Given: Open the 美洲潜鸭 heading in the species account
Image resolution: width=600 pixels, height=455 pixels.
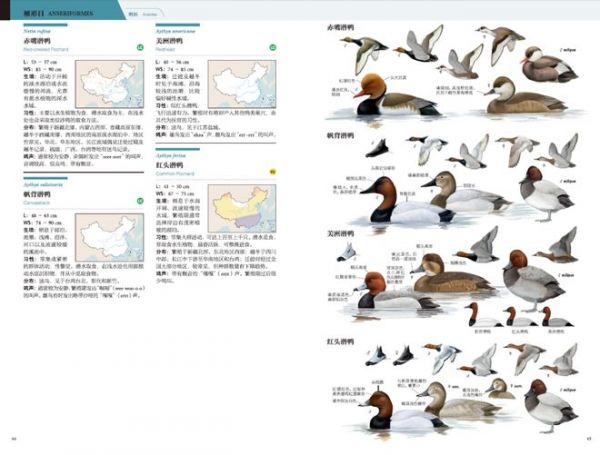Looking at the screenshot, I should coord(169,41).
